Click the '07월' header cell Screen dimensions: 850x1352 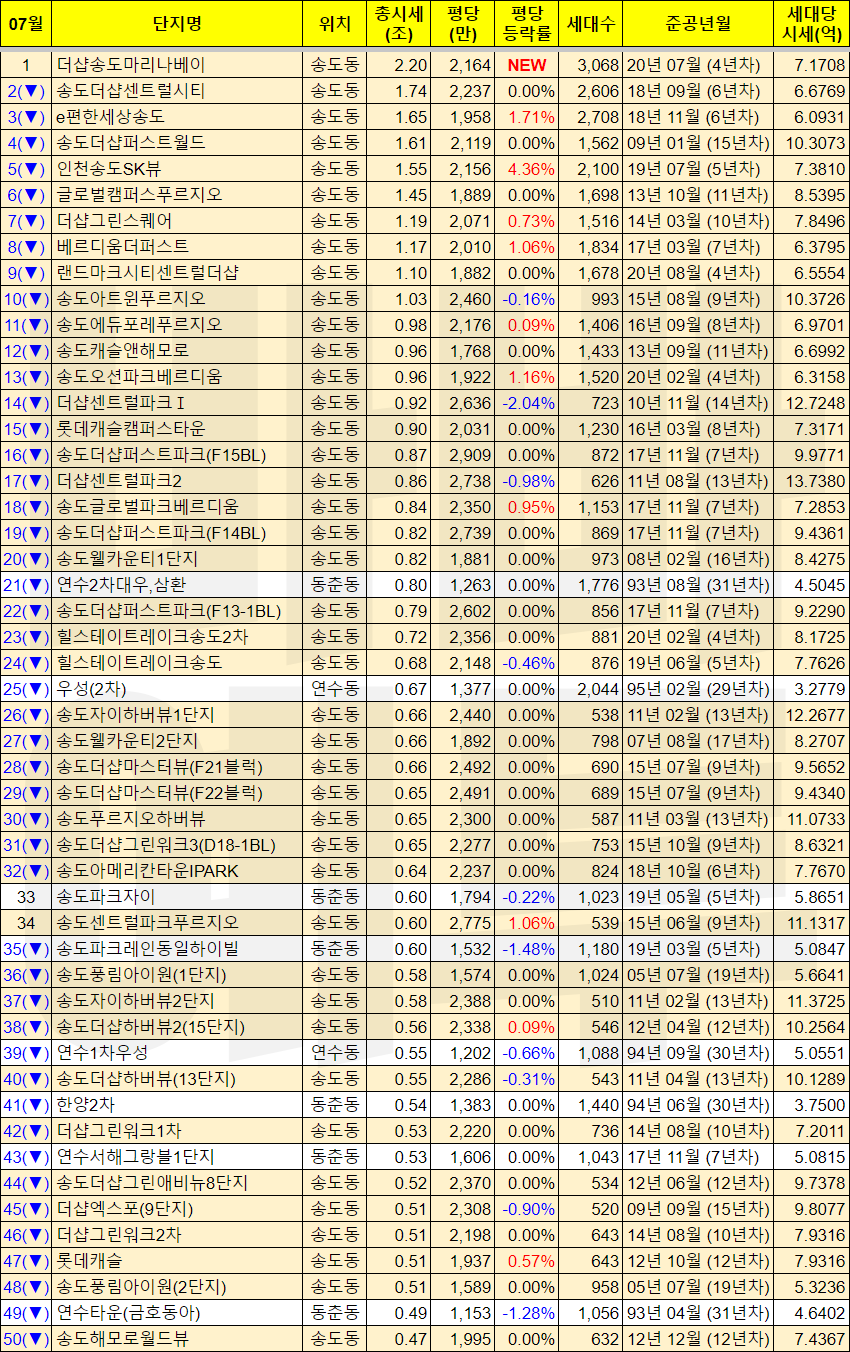pos(26,24)
